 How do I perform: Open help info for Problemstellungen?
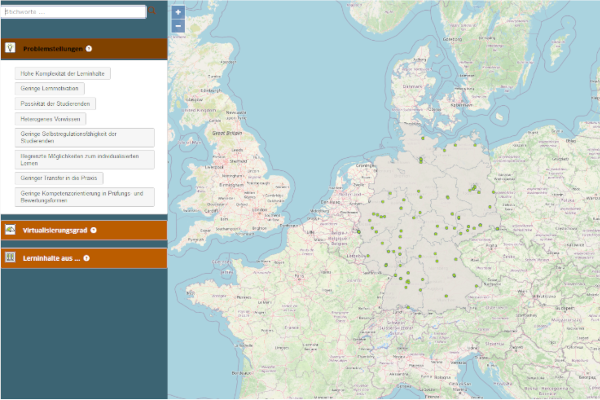click(x=89, y=48)
